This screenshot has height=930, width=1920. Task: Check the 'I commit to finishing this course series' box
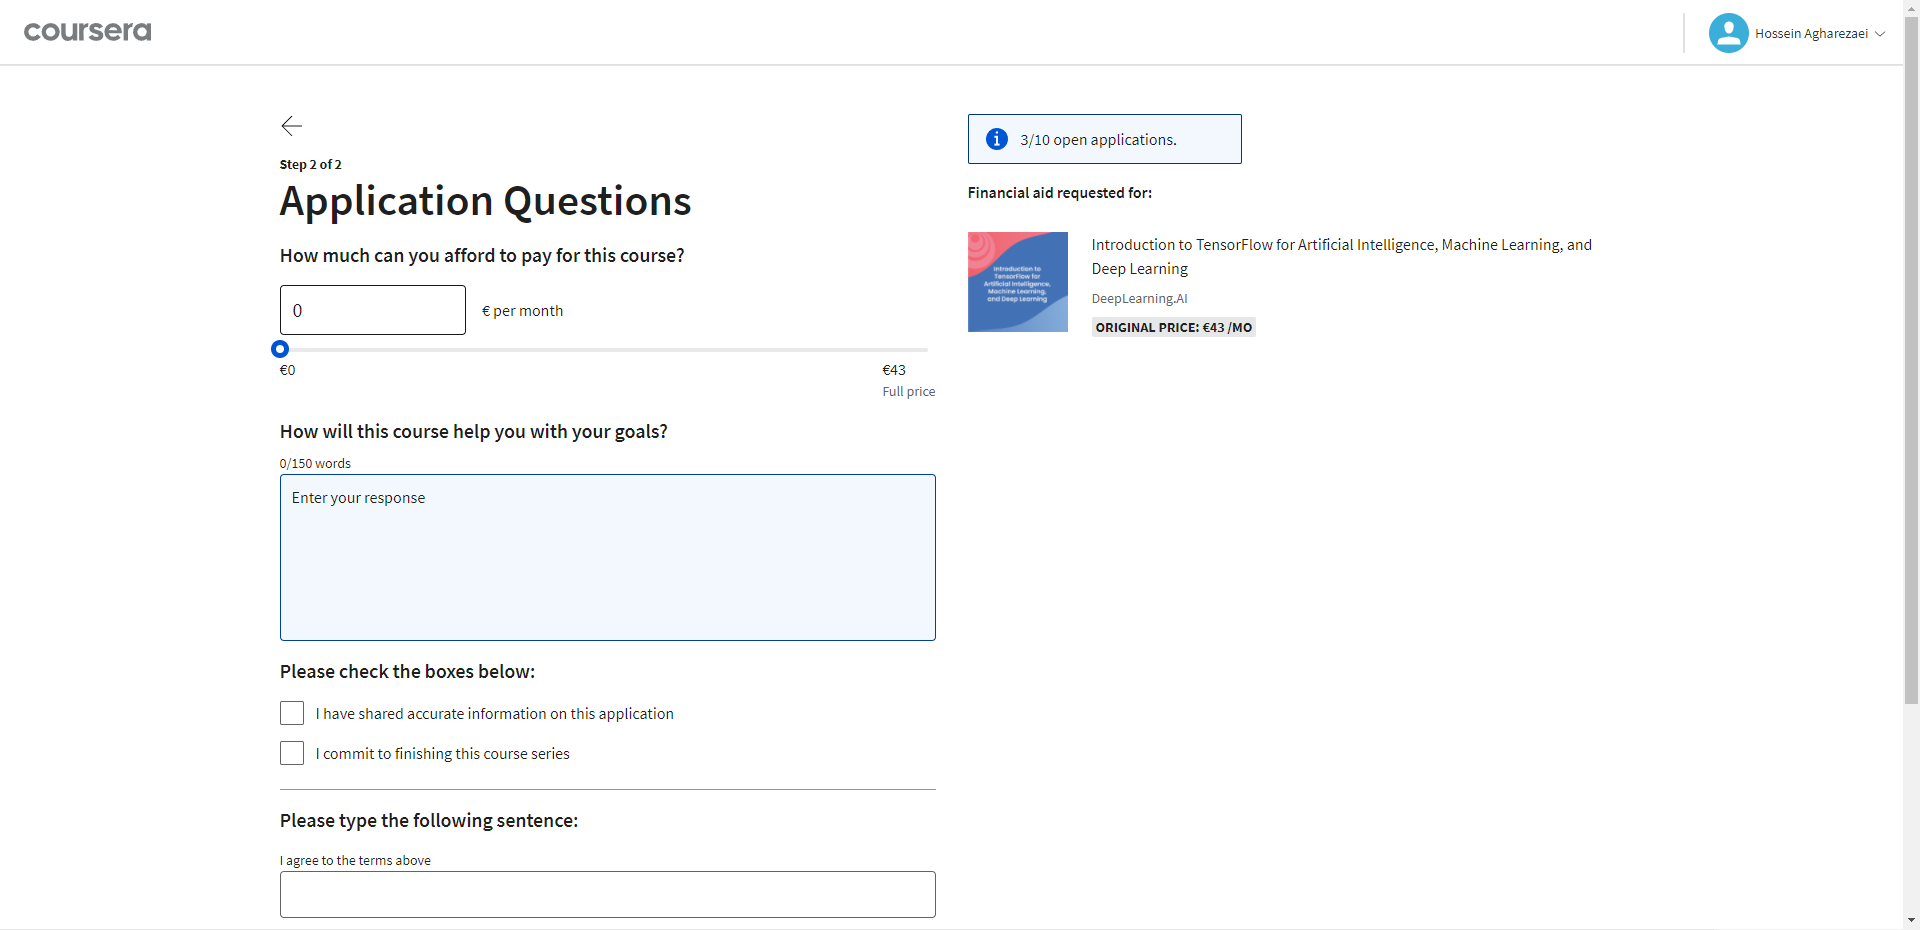pos(291,753)
